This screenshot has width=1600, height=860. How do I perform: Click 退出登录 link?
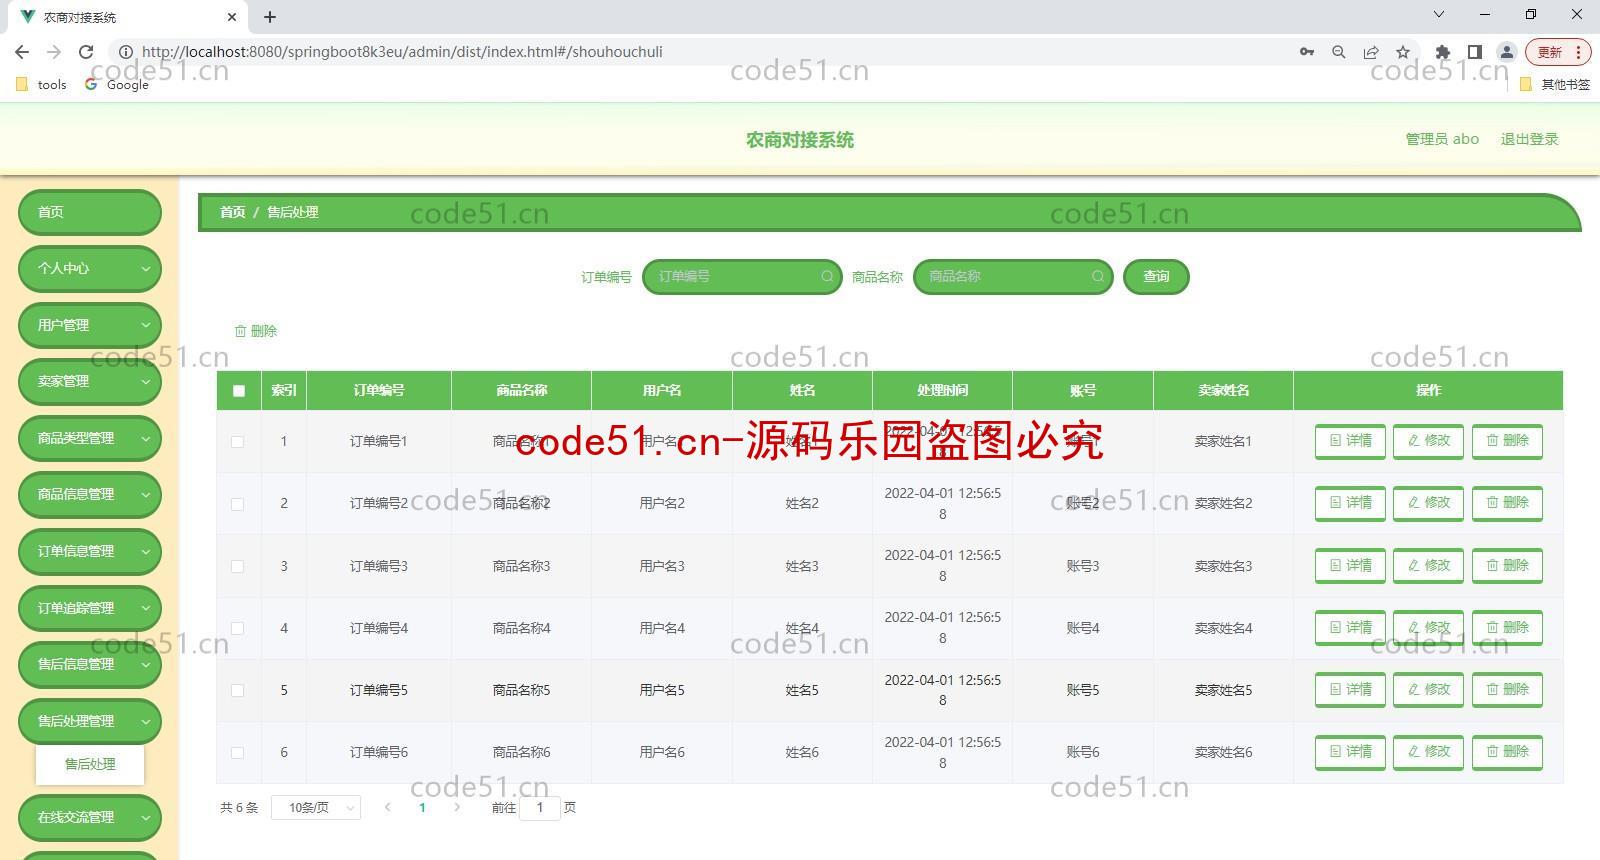(1529, 139)
